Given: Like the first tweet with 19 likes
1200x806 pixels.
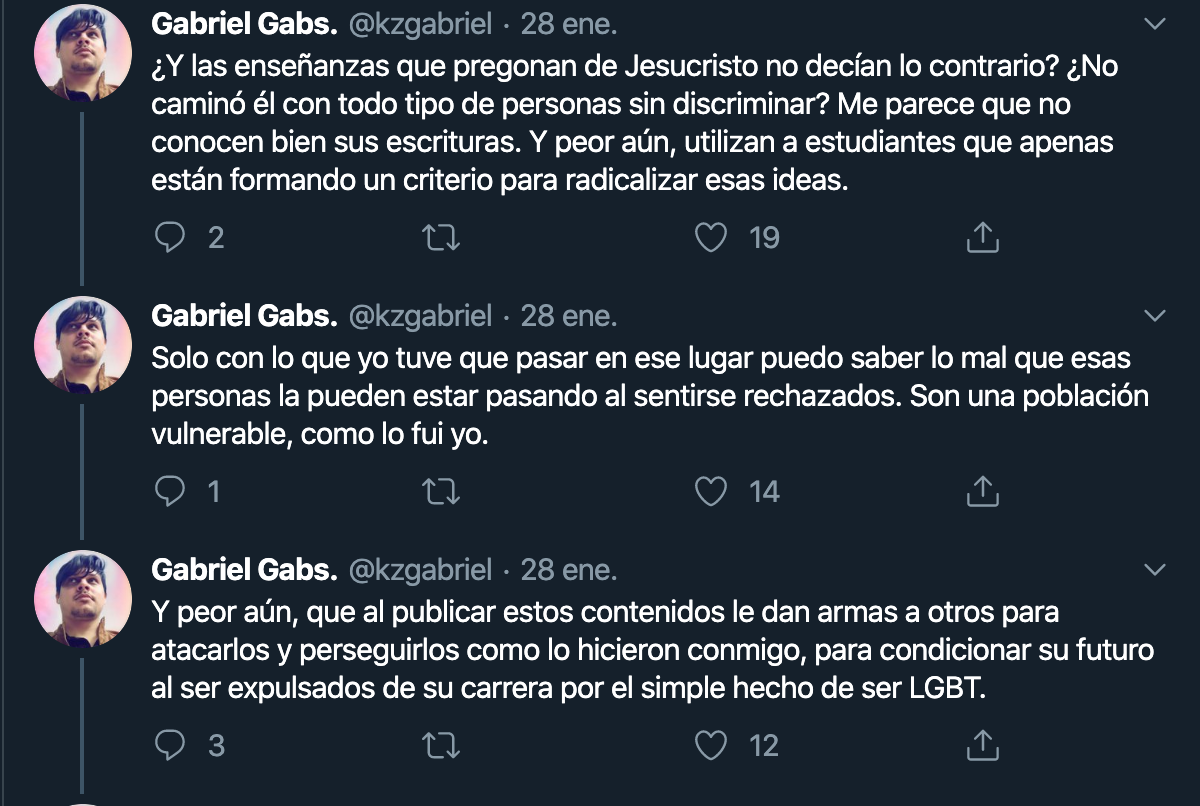Looking at the screenshot, I should [711, 238].
